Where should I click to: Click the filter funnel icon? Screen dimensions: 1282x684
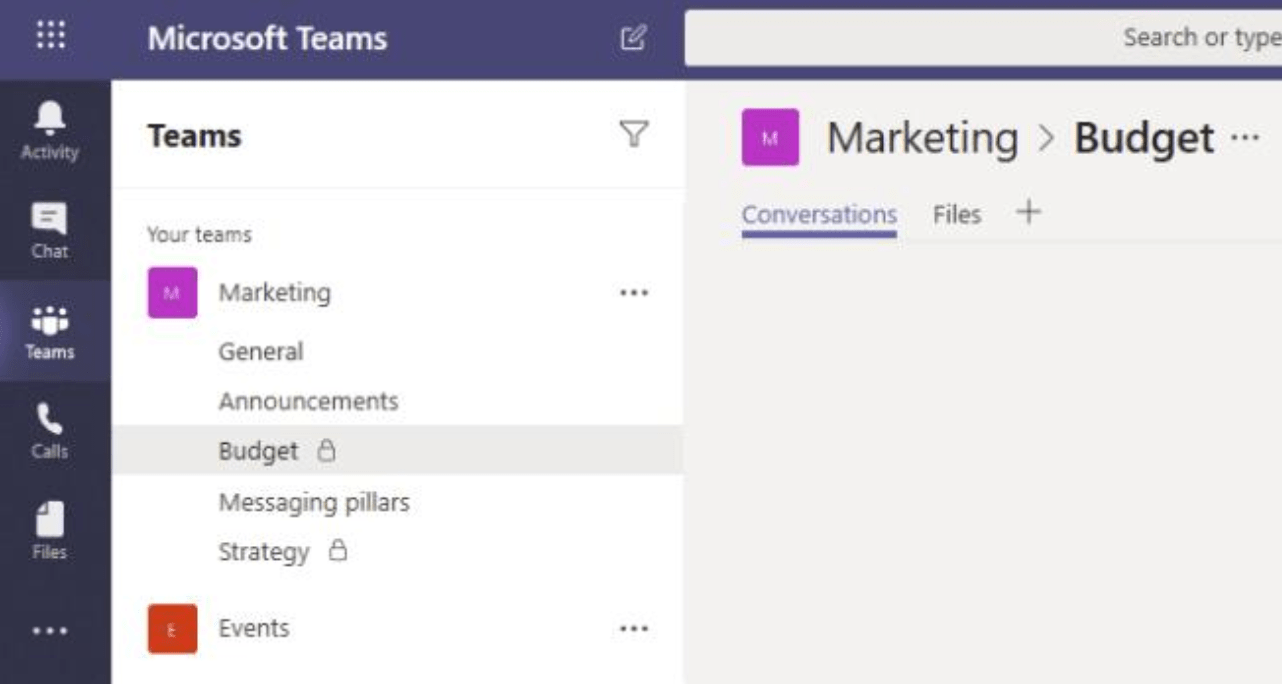click(634, 135)
